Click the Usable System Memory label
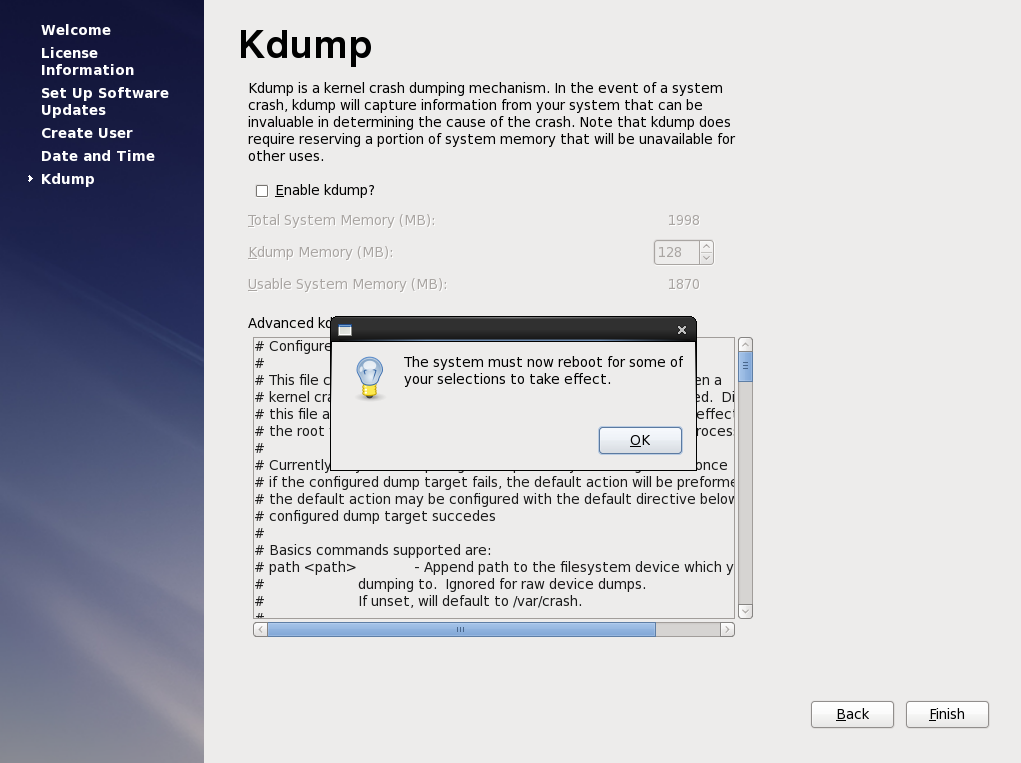The image size is (1021, 763). pos(347,284)
